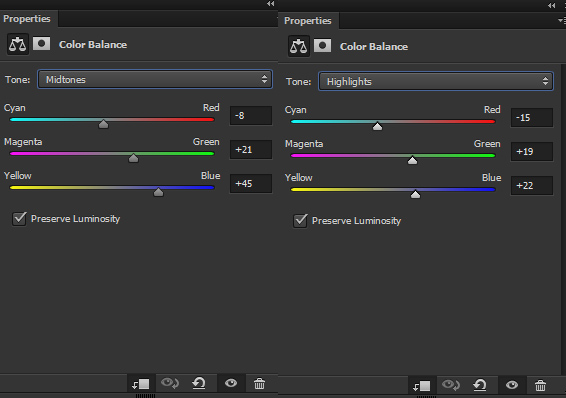This screenshot has width=566, height=398.
Task: View previous state in Highlights panel
Action: pos(450,385)
